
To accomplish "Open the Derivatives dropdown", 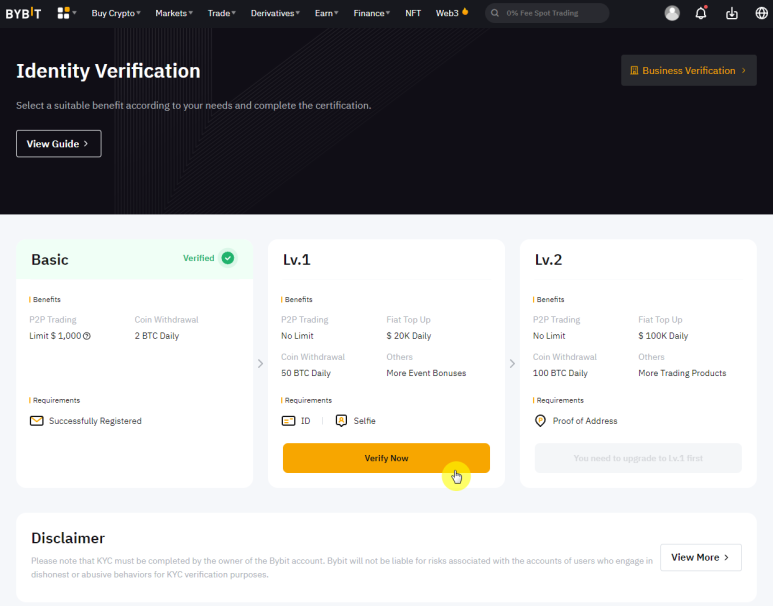I will pos(273,13).
